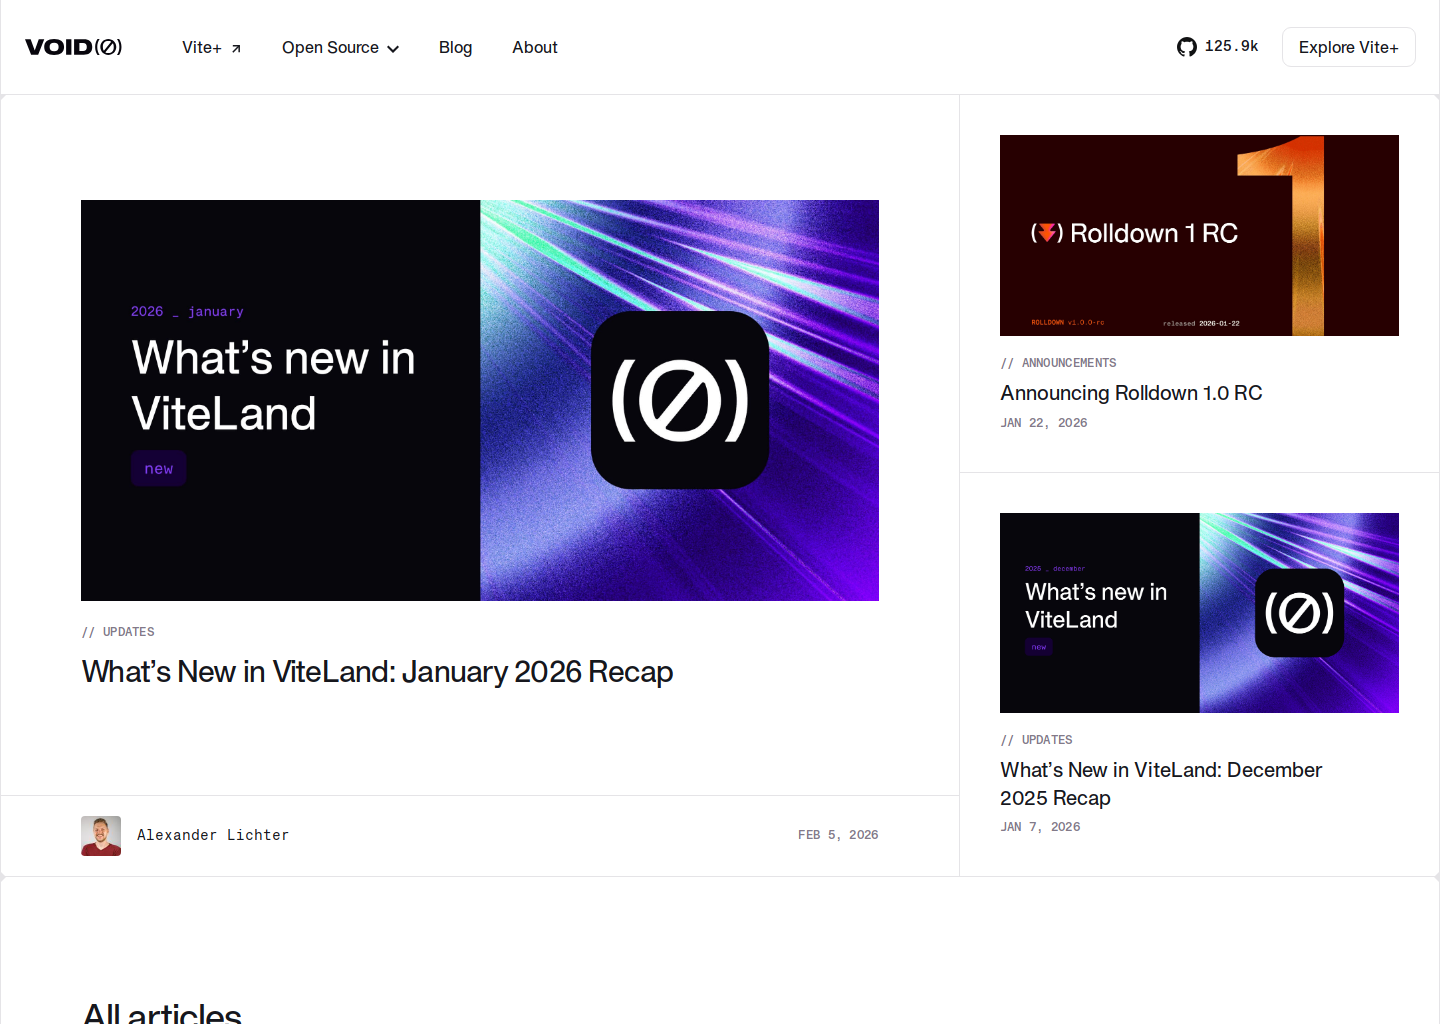
Task: Click the Rolldown 1 RC thumbnail image
Action: click(x=1199, y=235)
